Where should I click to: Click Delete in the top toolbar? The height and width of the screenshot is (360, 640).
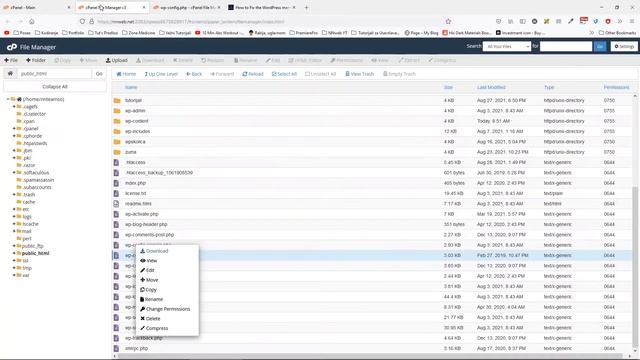point(182,60)
